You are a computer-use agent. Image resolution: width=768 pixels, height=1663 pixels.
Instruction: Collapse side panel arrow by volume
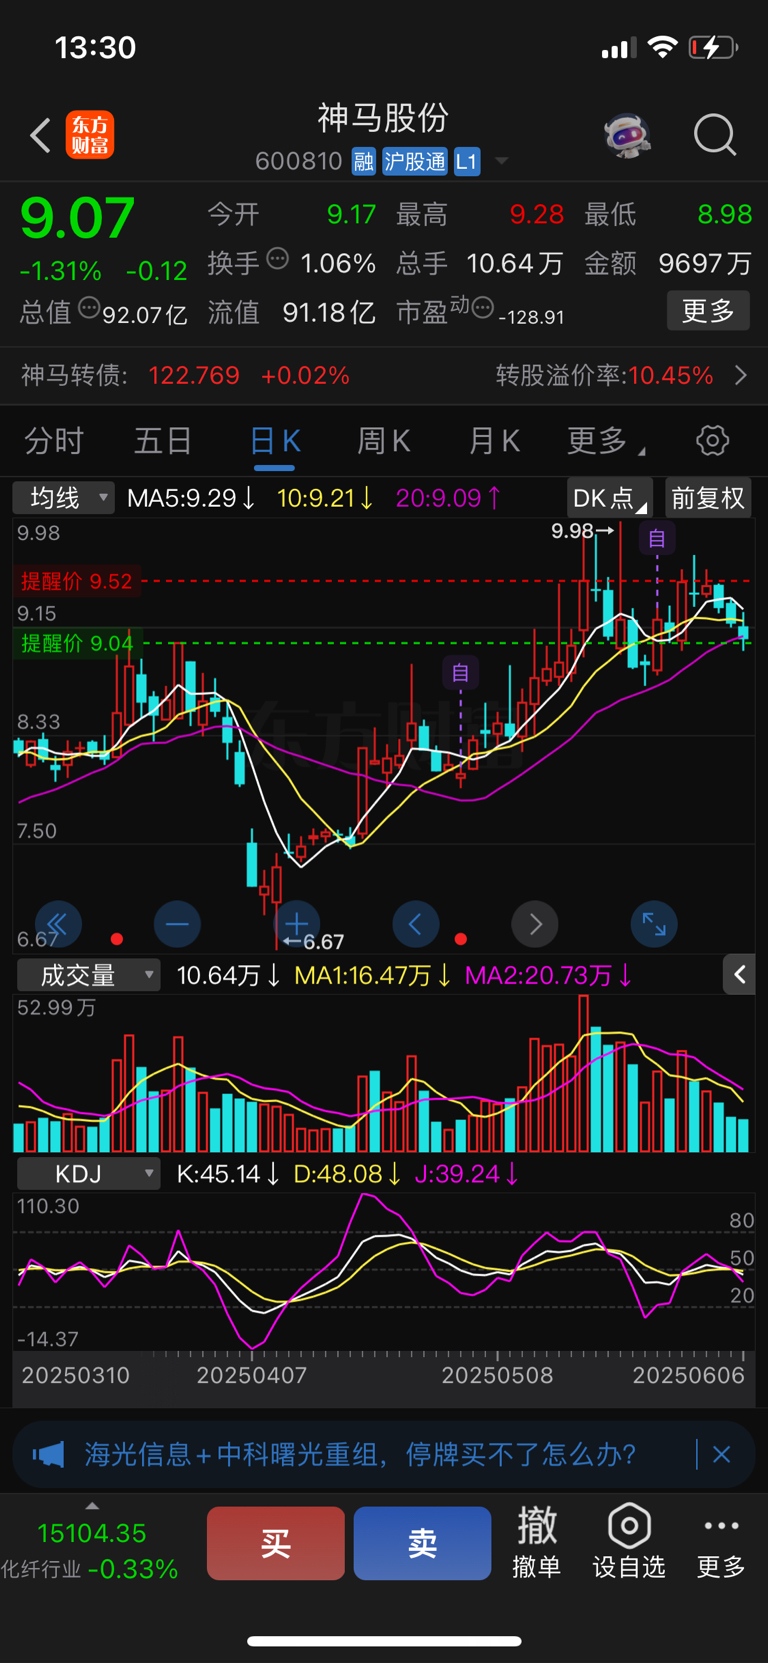(739, 974)
